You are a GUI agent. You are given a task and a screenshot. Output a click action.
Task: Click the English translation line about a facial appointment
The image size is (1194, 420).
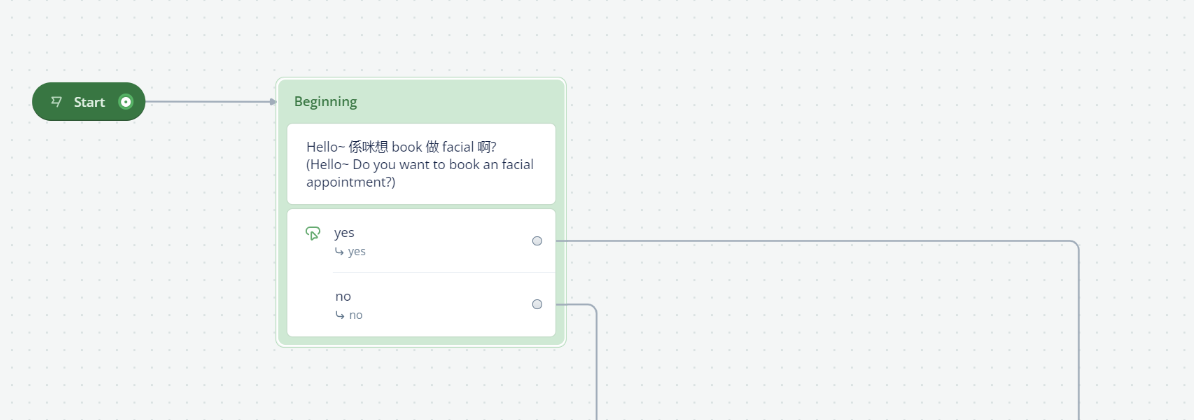coord(420,173)
